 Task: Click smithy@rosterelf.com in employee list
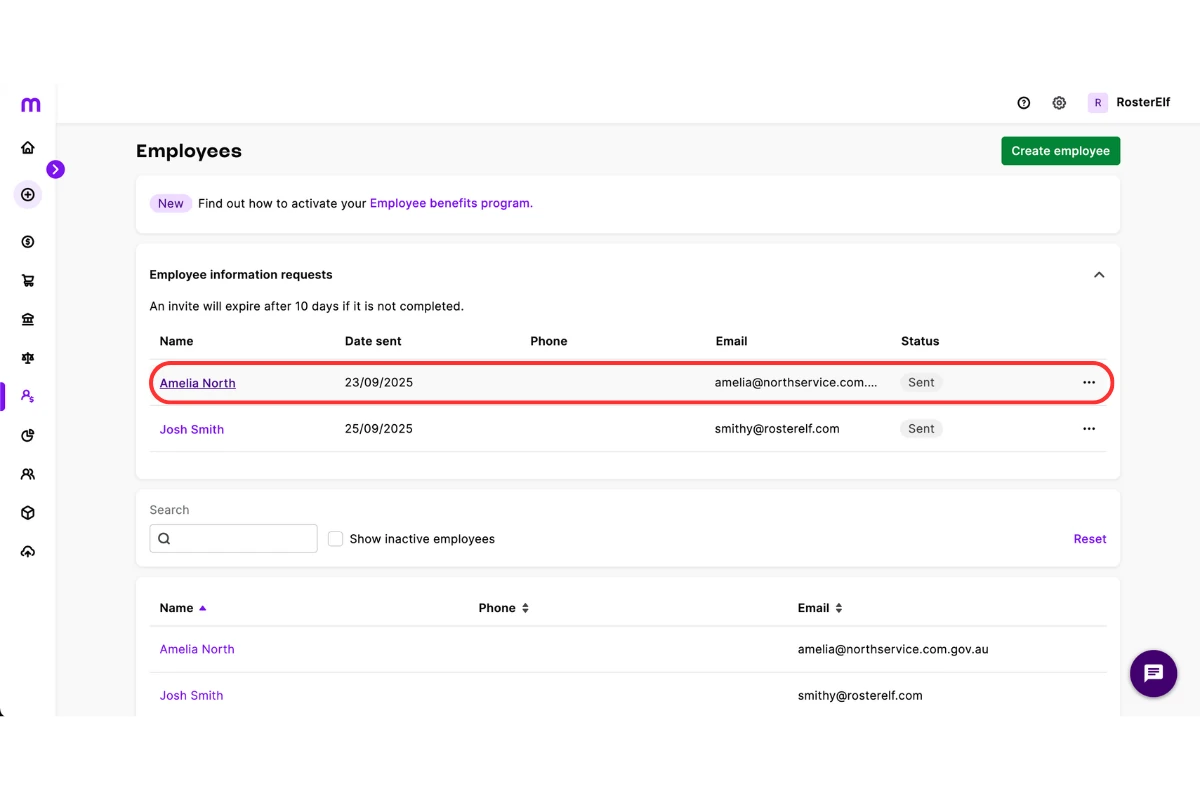(x=860, y=695)
